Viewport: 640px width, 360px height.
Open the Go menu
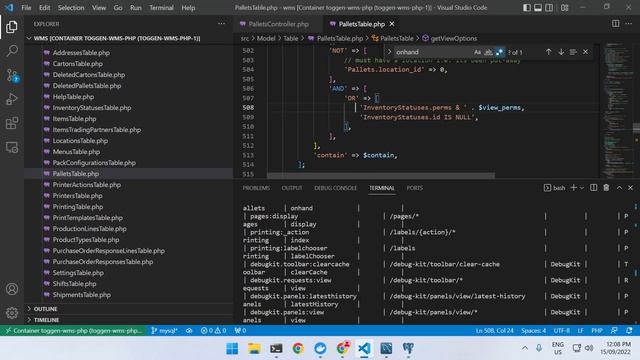click(x=118, y=8)
